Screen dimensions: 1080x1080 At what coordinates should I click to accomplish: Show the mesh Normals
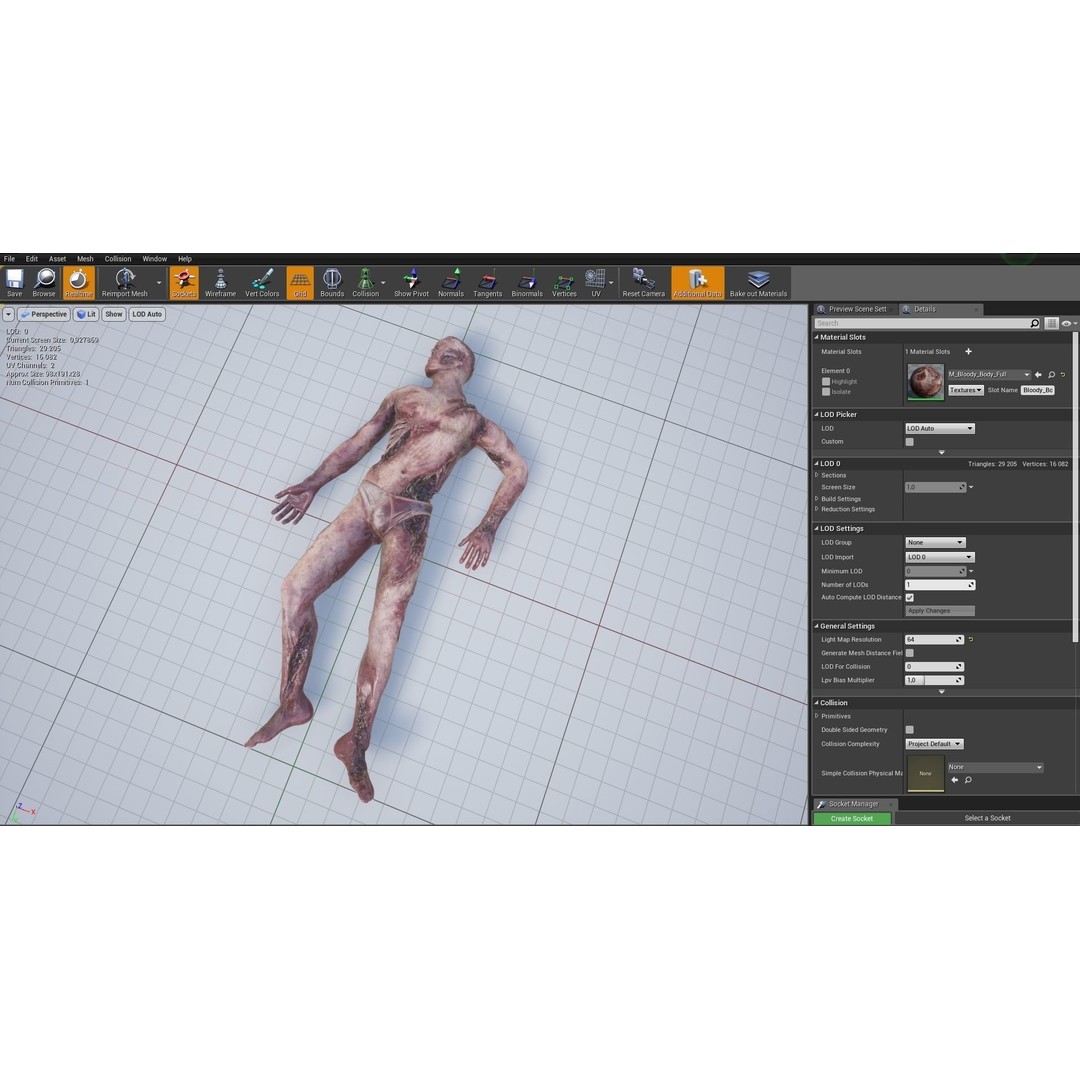(450, 282)
